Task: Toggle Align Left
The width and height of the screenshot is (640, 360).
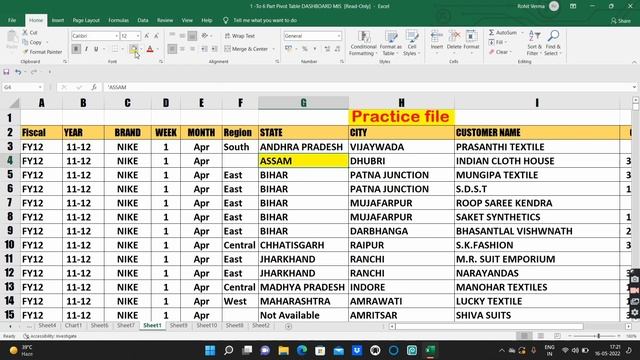Action: click(172, 49)
